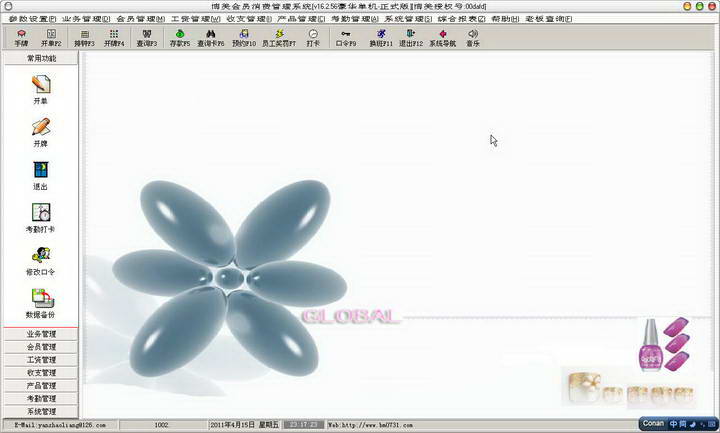720x433 pixels.
Task: Expand the 系统管理 sidebar group
Action: click(41, 411)
